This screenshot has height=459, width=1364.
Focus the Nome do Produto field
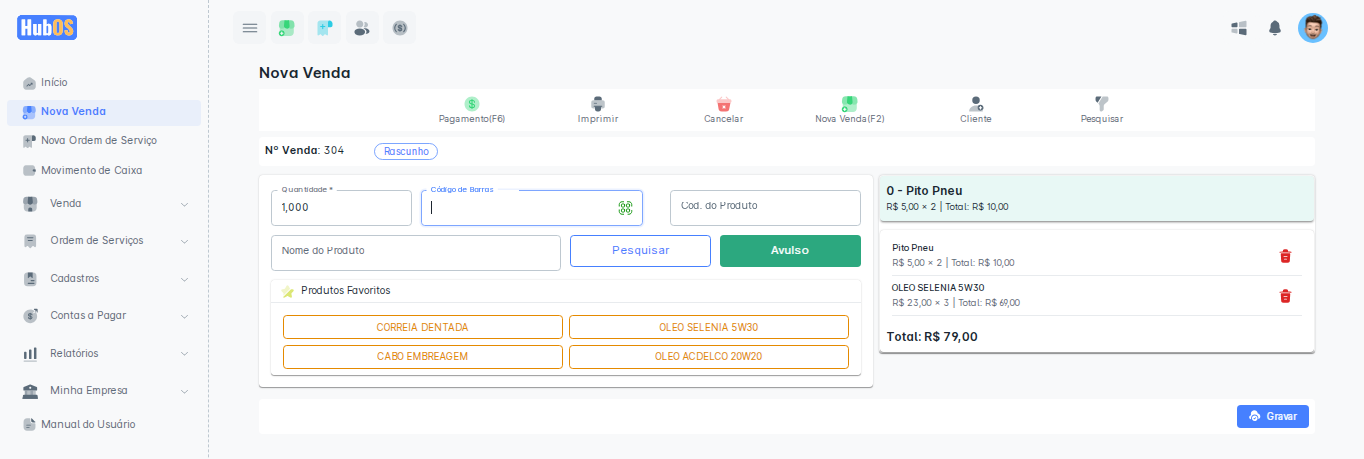(x=415, y=253)
